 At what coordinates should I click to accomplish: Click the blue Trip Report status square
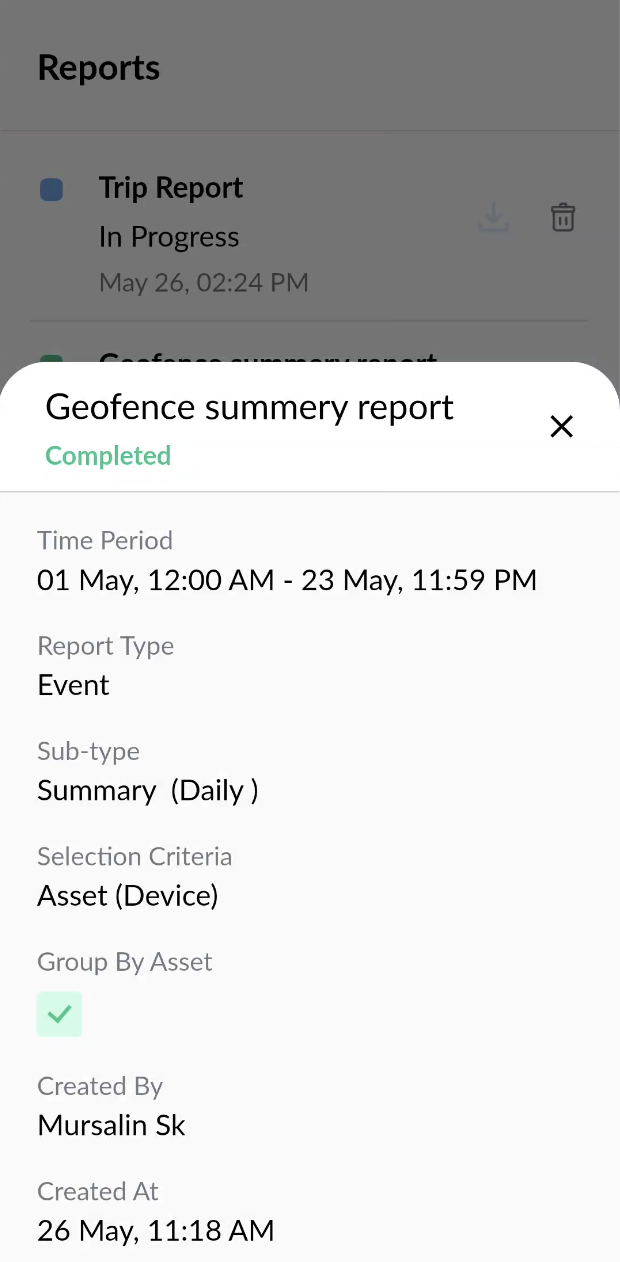tap(51, 189)
